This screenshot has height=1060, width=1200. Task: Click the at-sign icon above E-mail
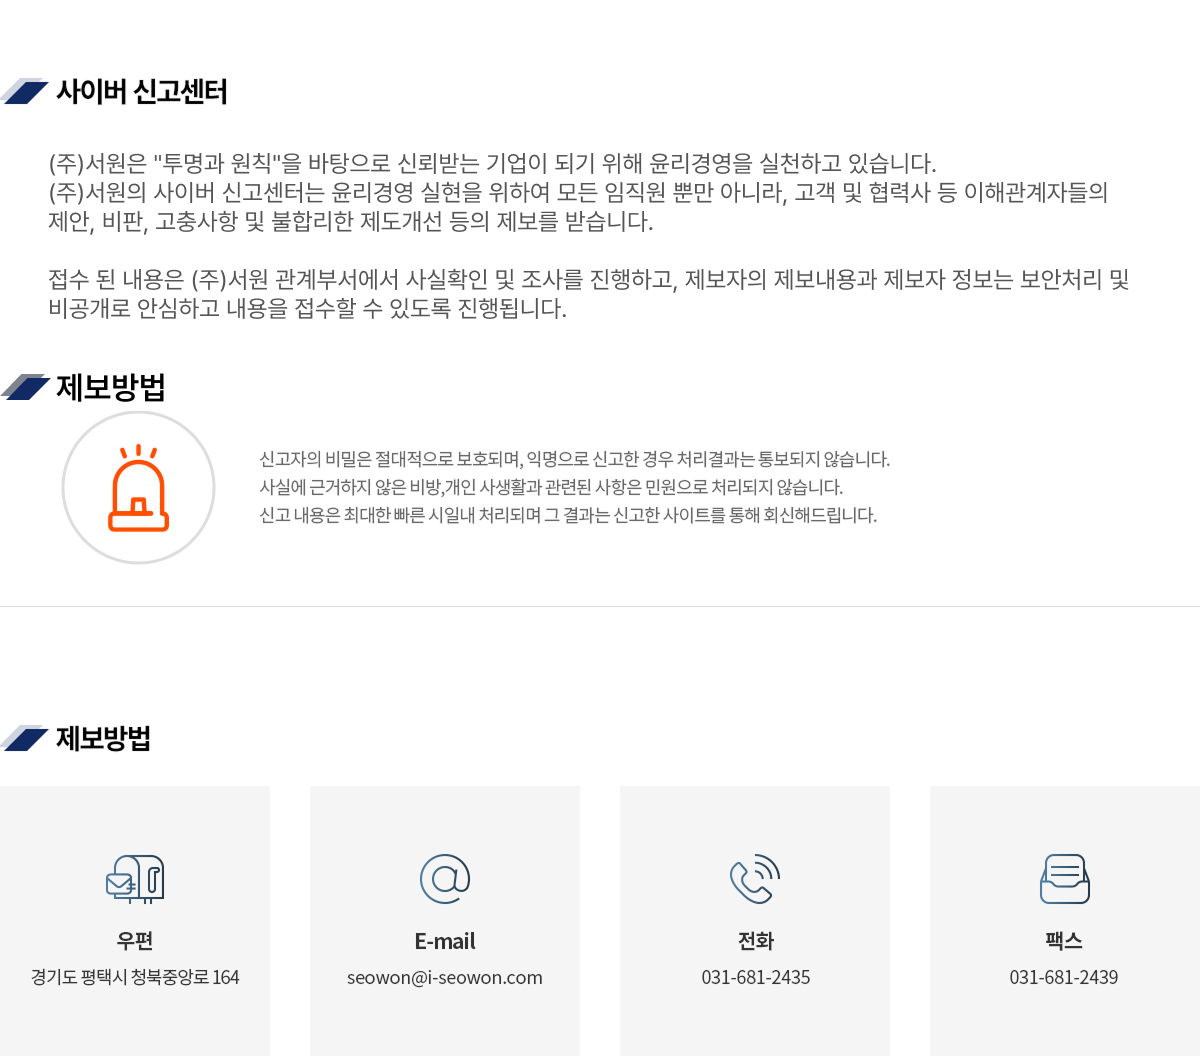pos(445,879)
